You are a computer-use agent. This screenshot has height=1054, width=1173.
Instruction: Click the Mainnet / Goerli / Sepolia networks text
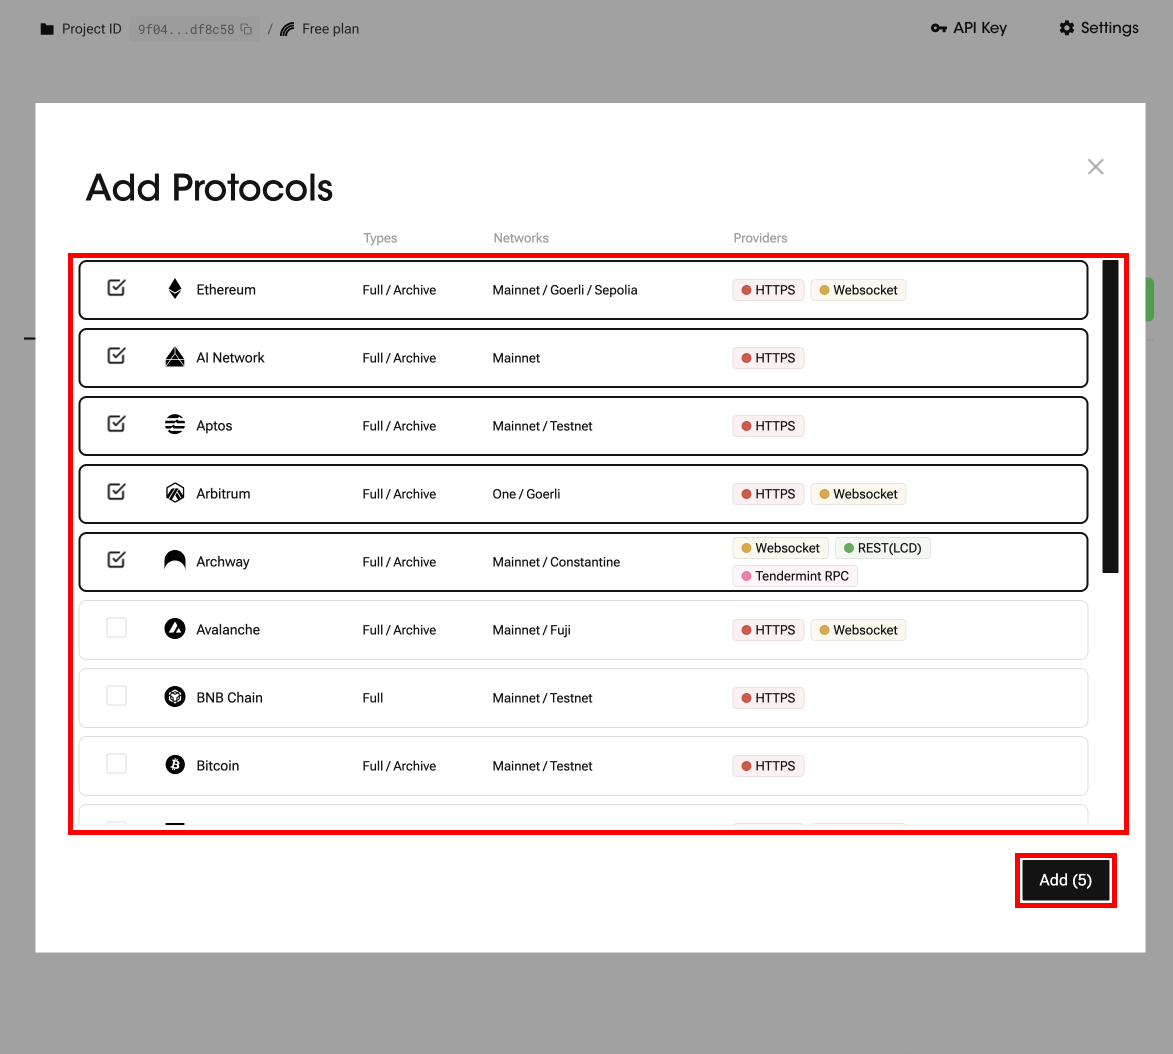pos(565,290)
